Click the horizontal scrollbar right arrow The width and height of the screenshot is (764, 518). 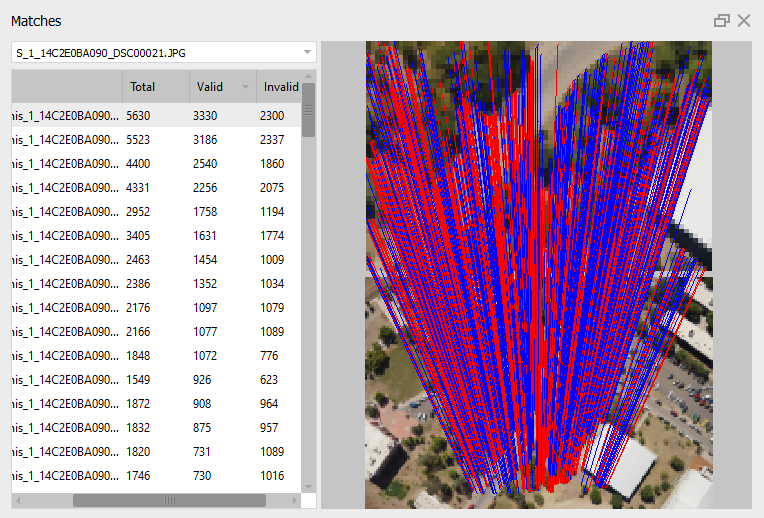pyautogui.click(x=295, y=499)
